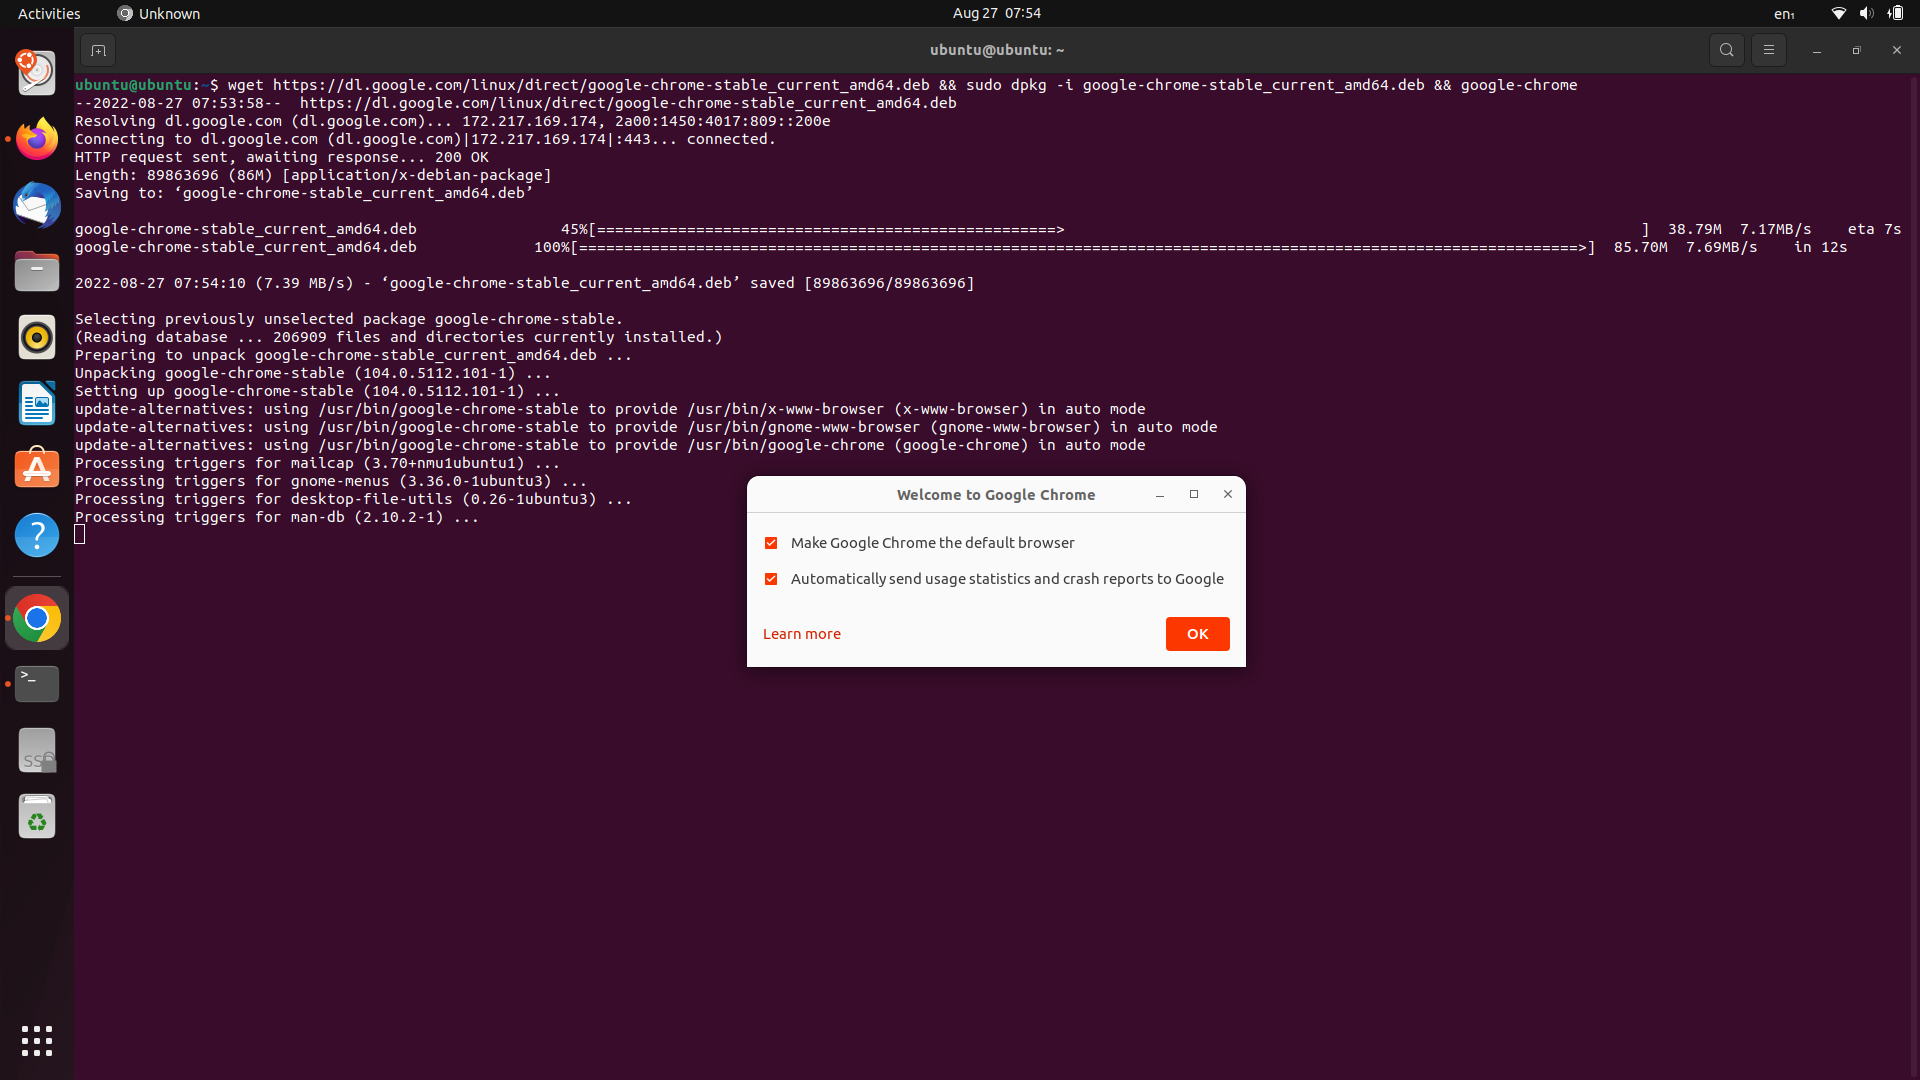Click the 100% download progress line

click(x=960, y=247)
